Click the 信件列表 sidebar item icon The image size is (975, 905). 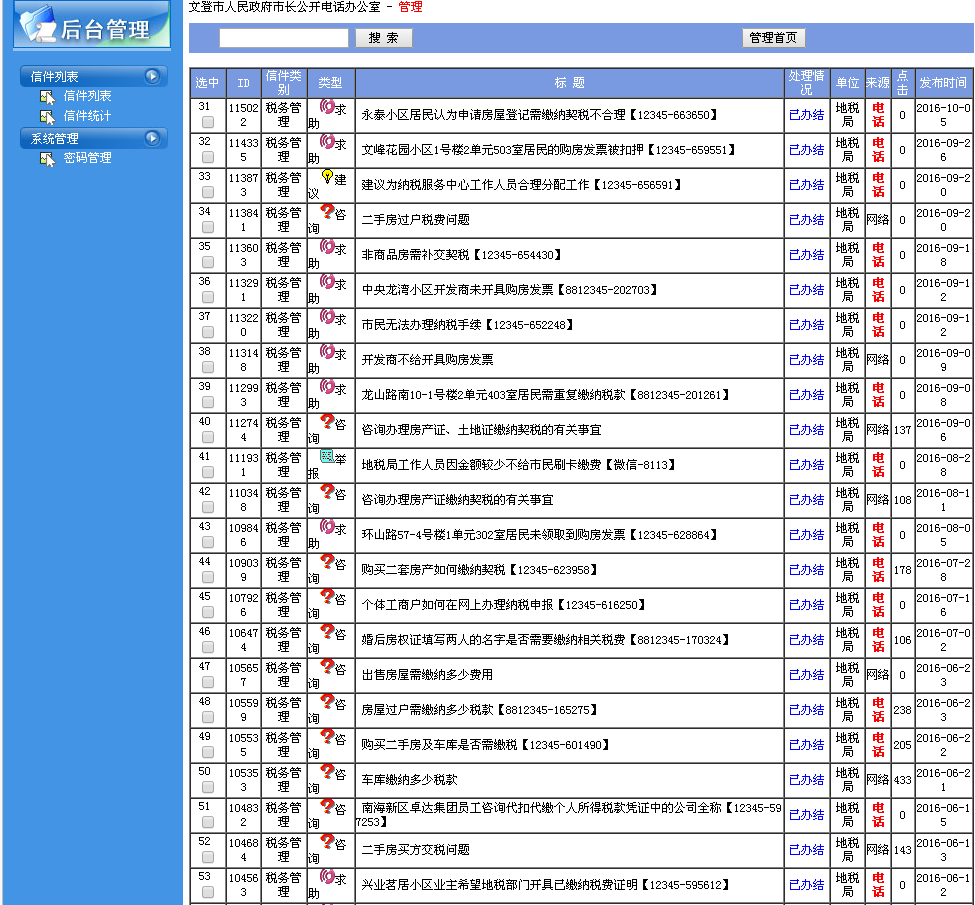(47, 96)
